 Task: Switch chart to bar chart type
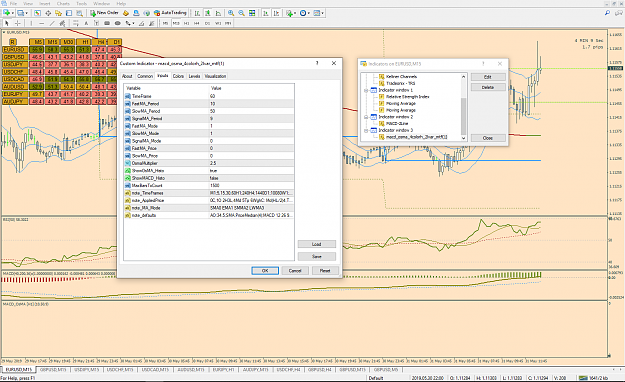tap(197, 13)
